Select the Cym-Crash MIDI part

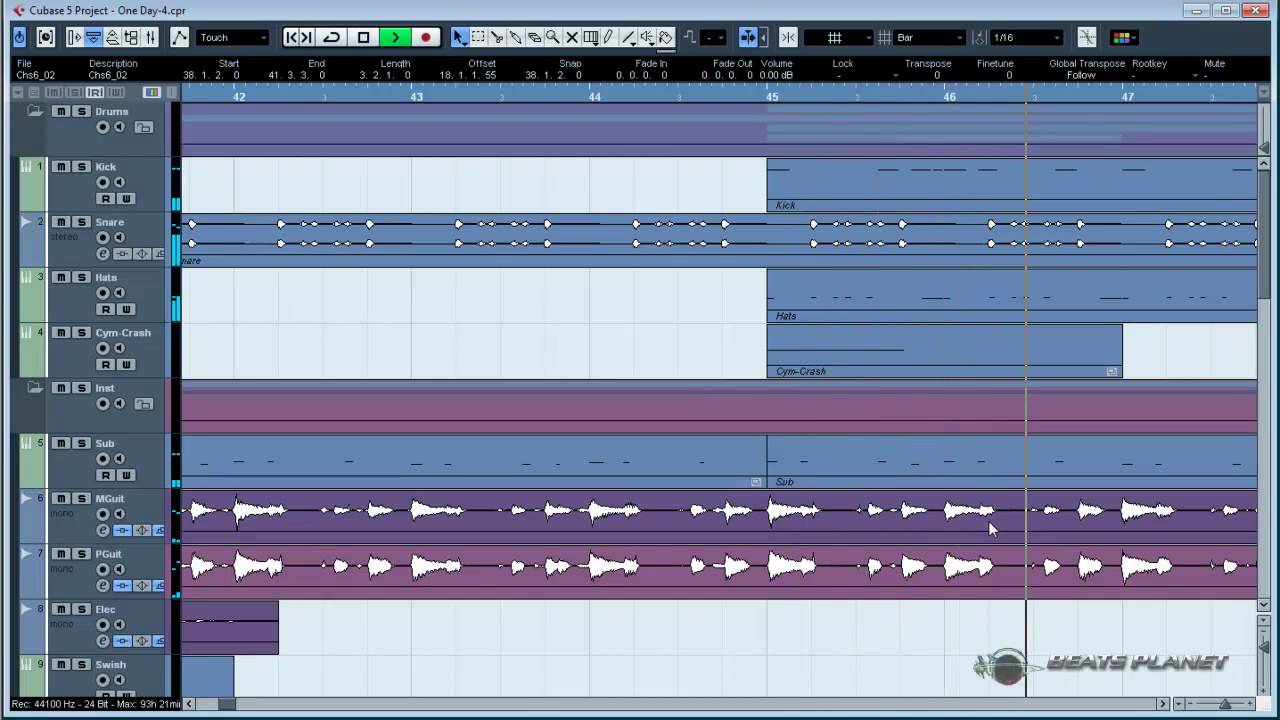pos(944,350)
